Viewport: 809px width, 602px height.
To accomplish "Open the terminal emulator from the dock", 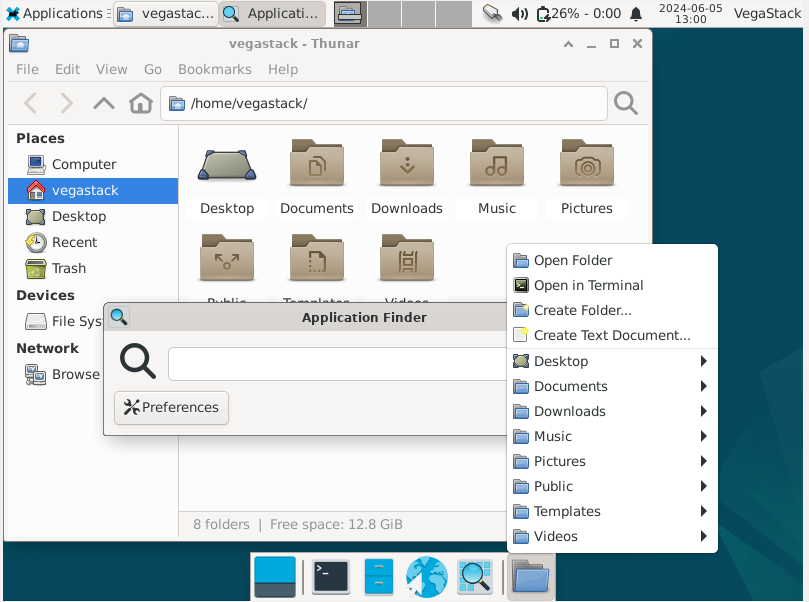I will coord(330,577).
